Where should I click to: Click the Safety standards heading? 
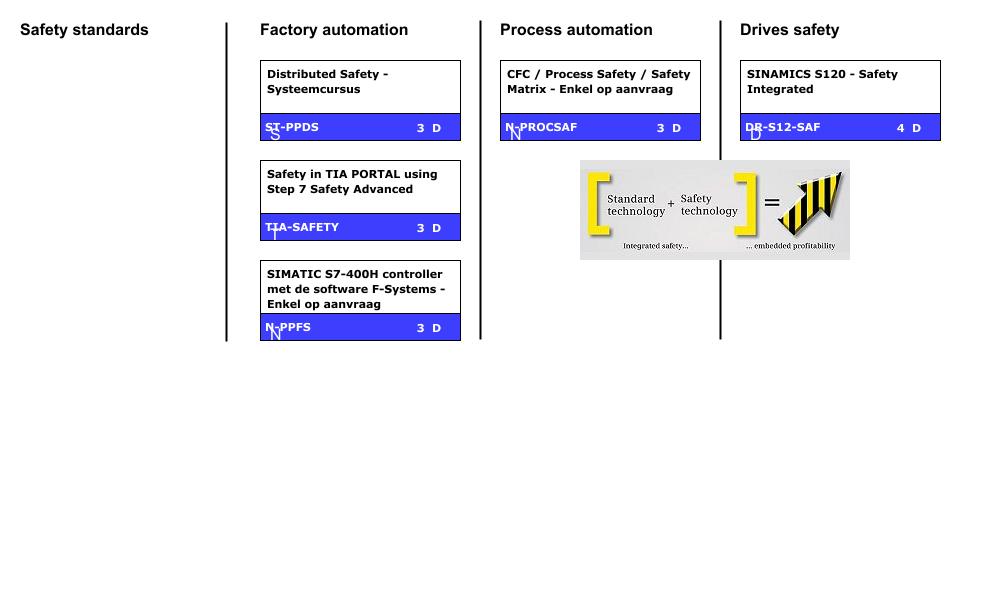pos(84,30)
